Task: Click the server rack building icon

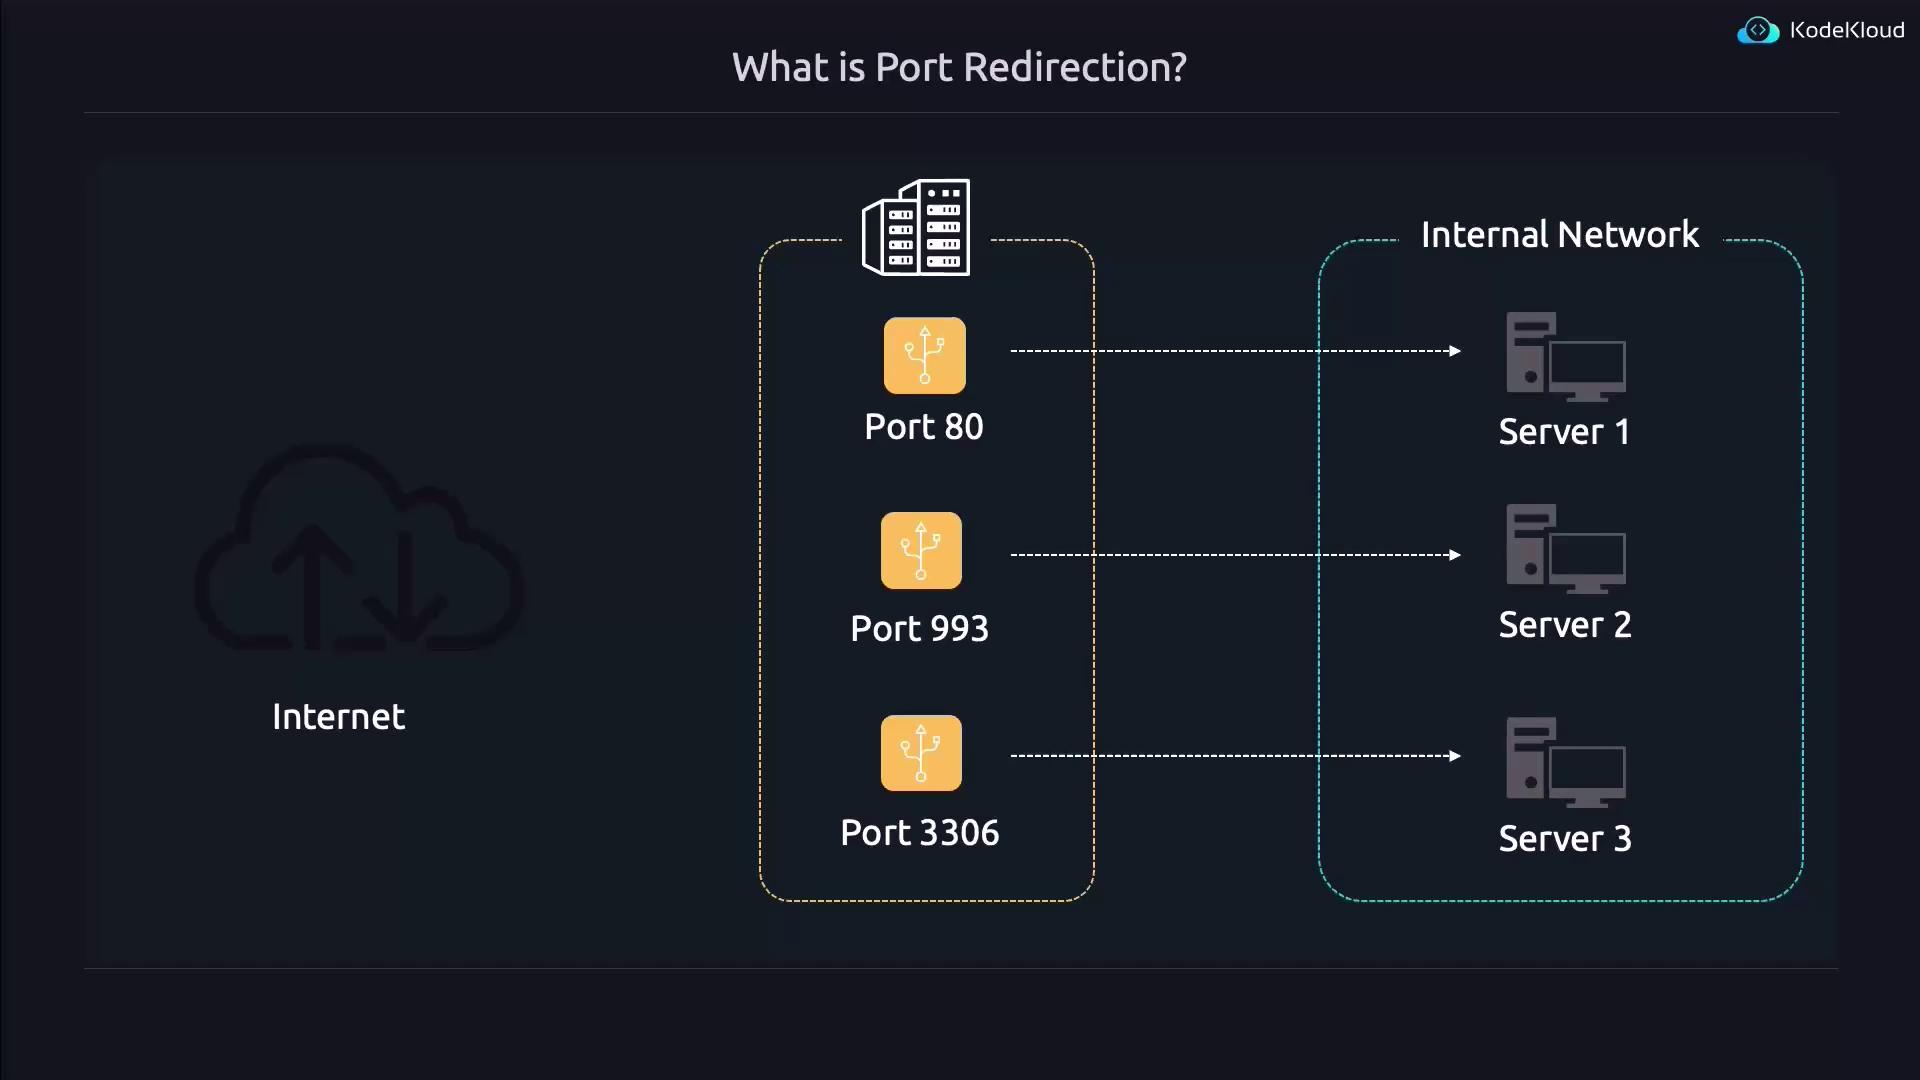Action: (x=916, y=227)
